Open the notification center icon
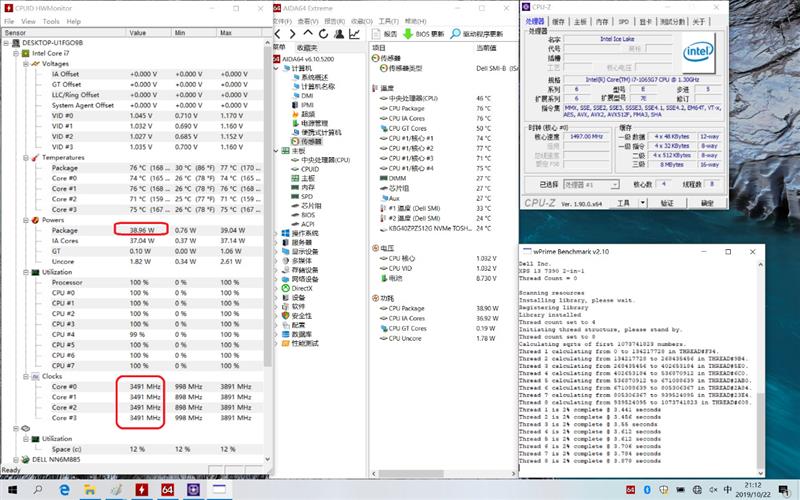This screenshot has width=800, height=500. coord(783,490)
